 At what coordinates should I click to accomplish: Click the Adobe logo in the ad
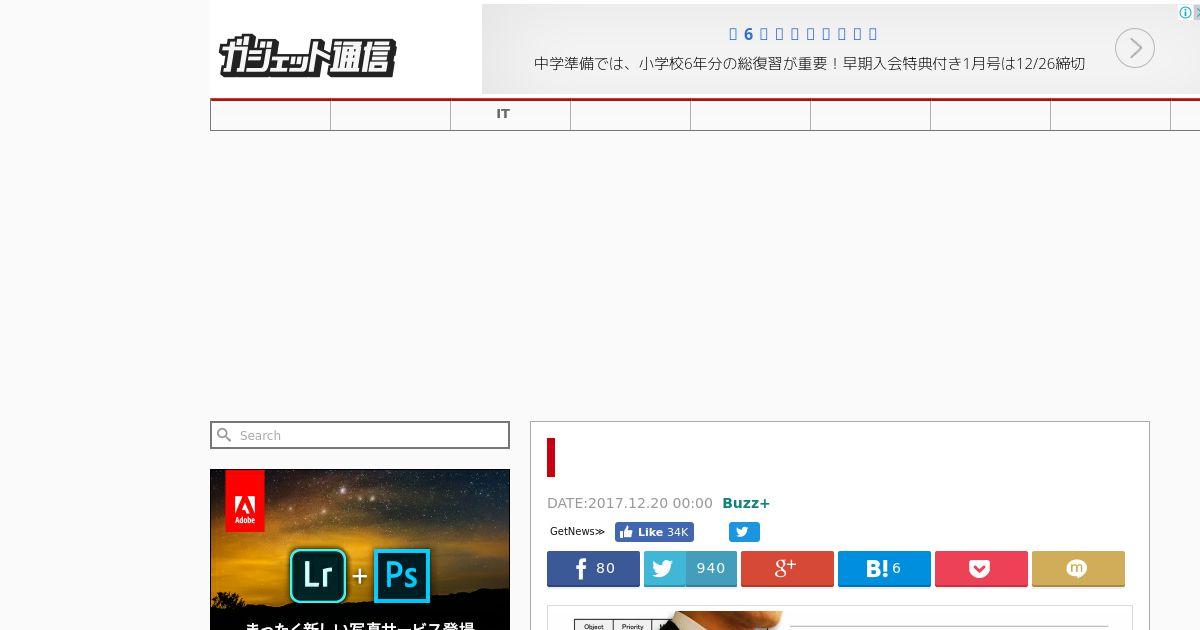click(x=245, y=500)
